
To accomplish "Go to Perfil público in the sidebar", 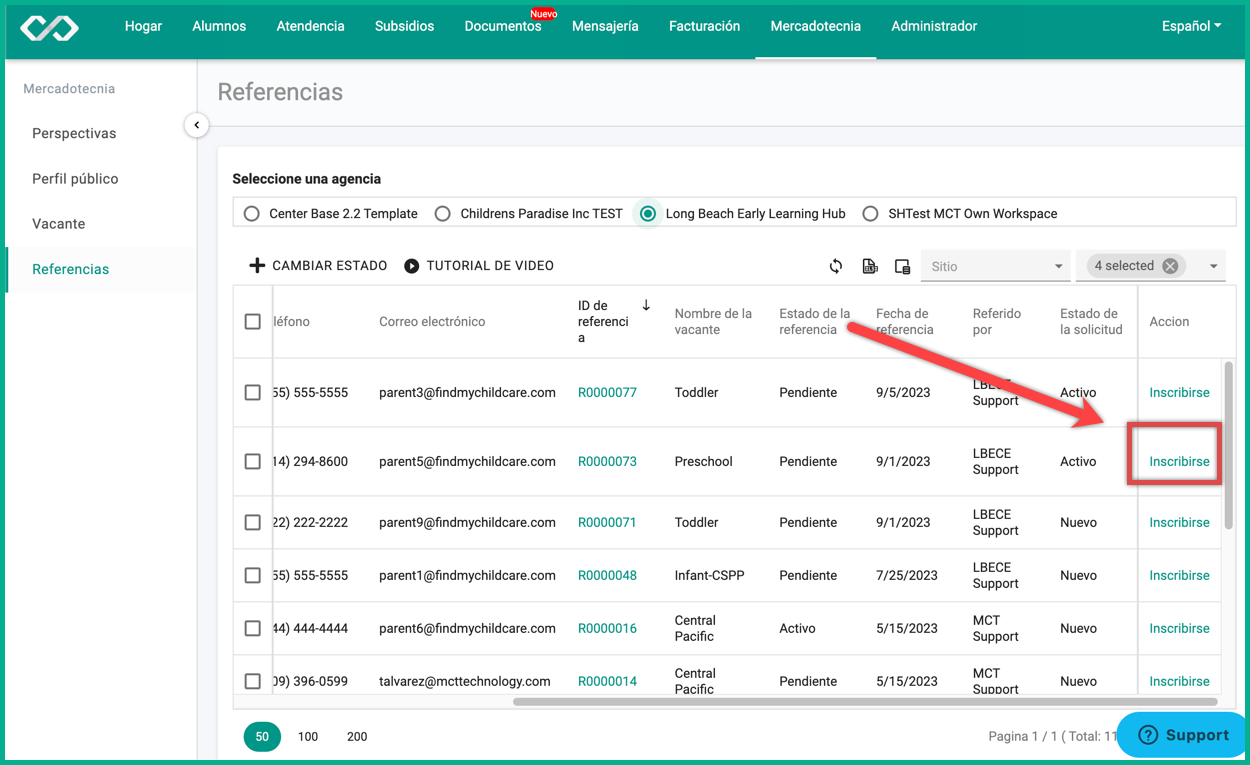I will point(75,179).
